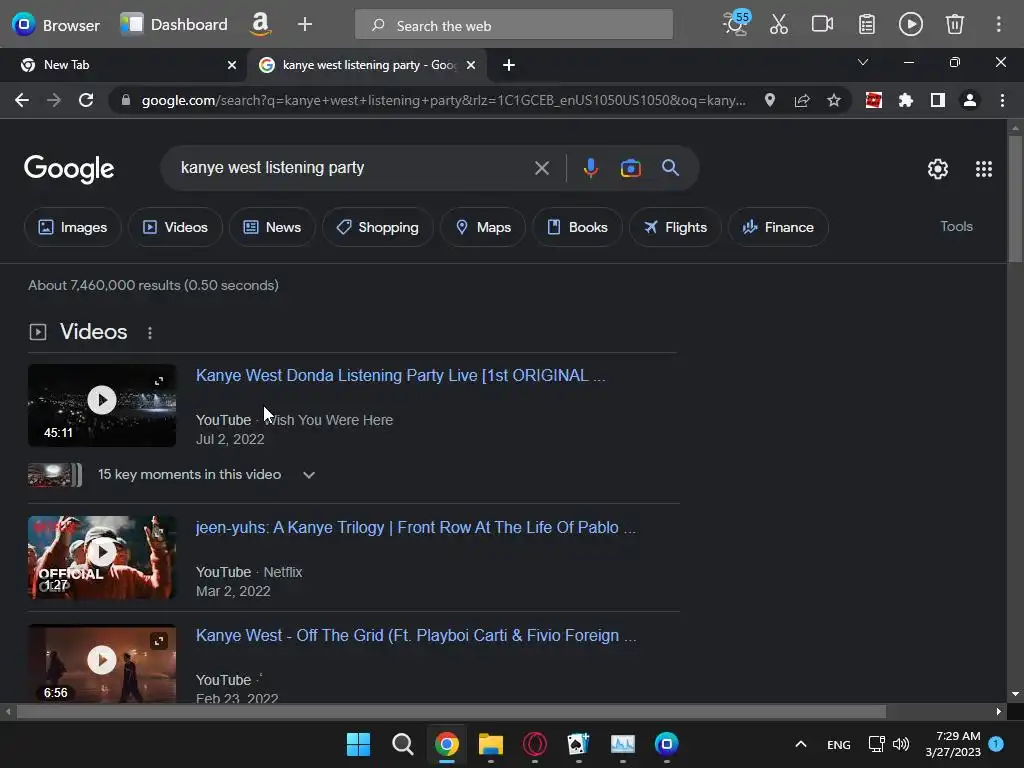Filter results by Maps
The height and width of the screenshot is (768, 1024).
click(x=483, y=227)
